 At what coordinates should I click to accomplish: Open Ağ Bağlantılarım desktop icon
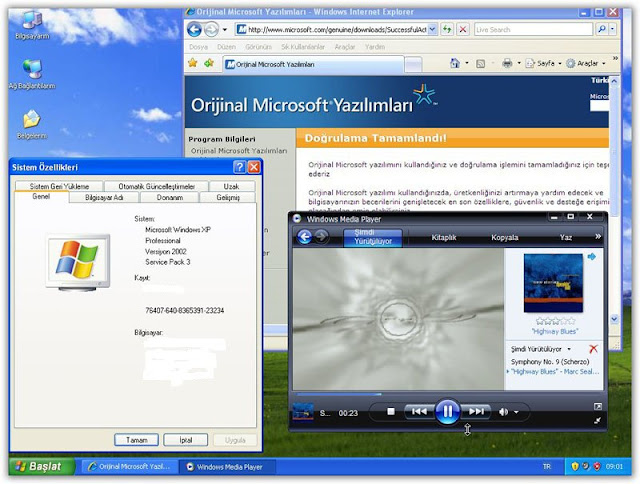(32, 74)
